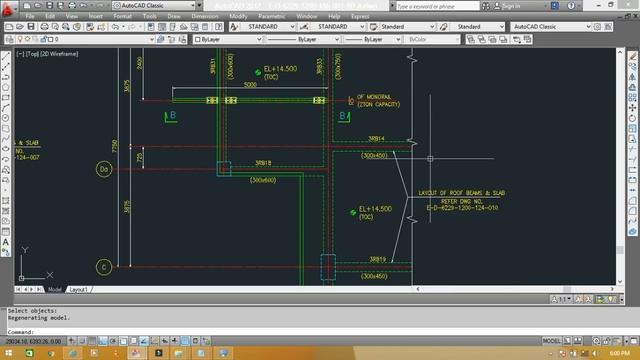The width and height of the screenshot is (640, 360).
Task: Select the Mirror tool in Modify toolbar
Action: pos(632,77)
